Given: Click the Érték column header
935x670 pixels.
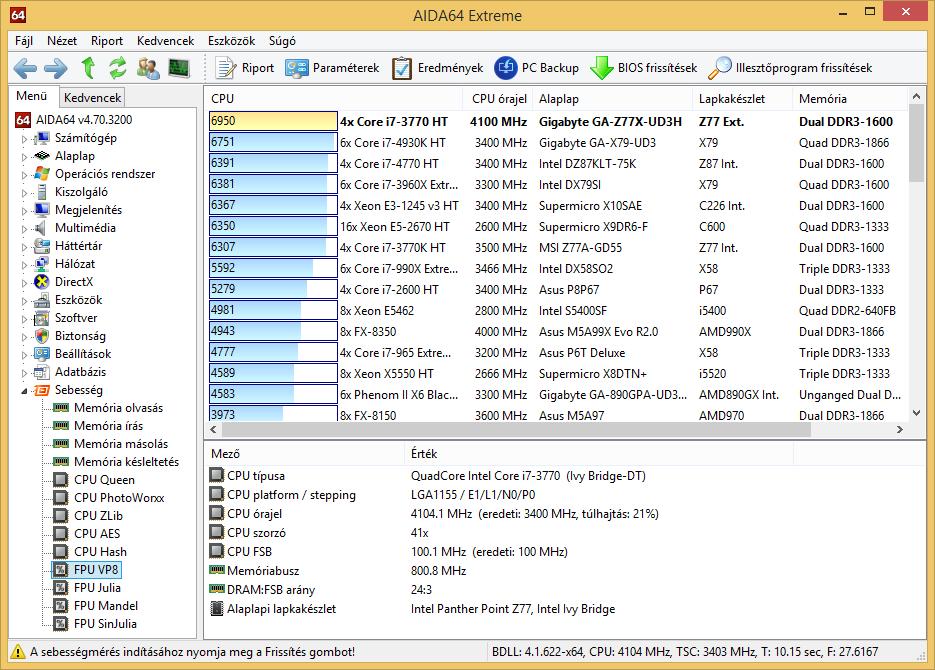Looking at the screenshot, I should point(599,454).
